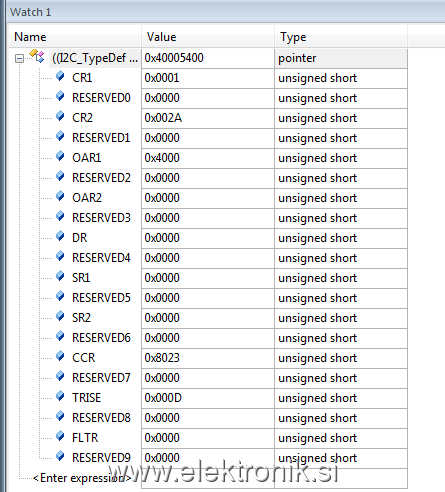Screen dimensions: 445x492
Task: Click the member icon next to RESERVED8
Action: (60, 416)
